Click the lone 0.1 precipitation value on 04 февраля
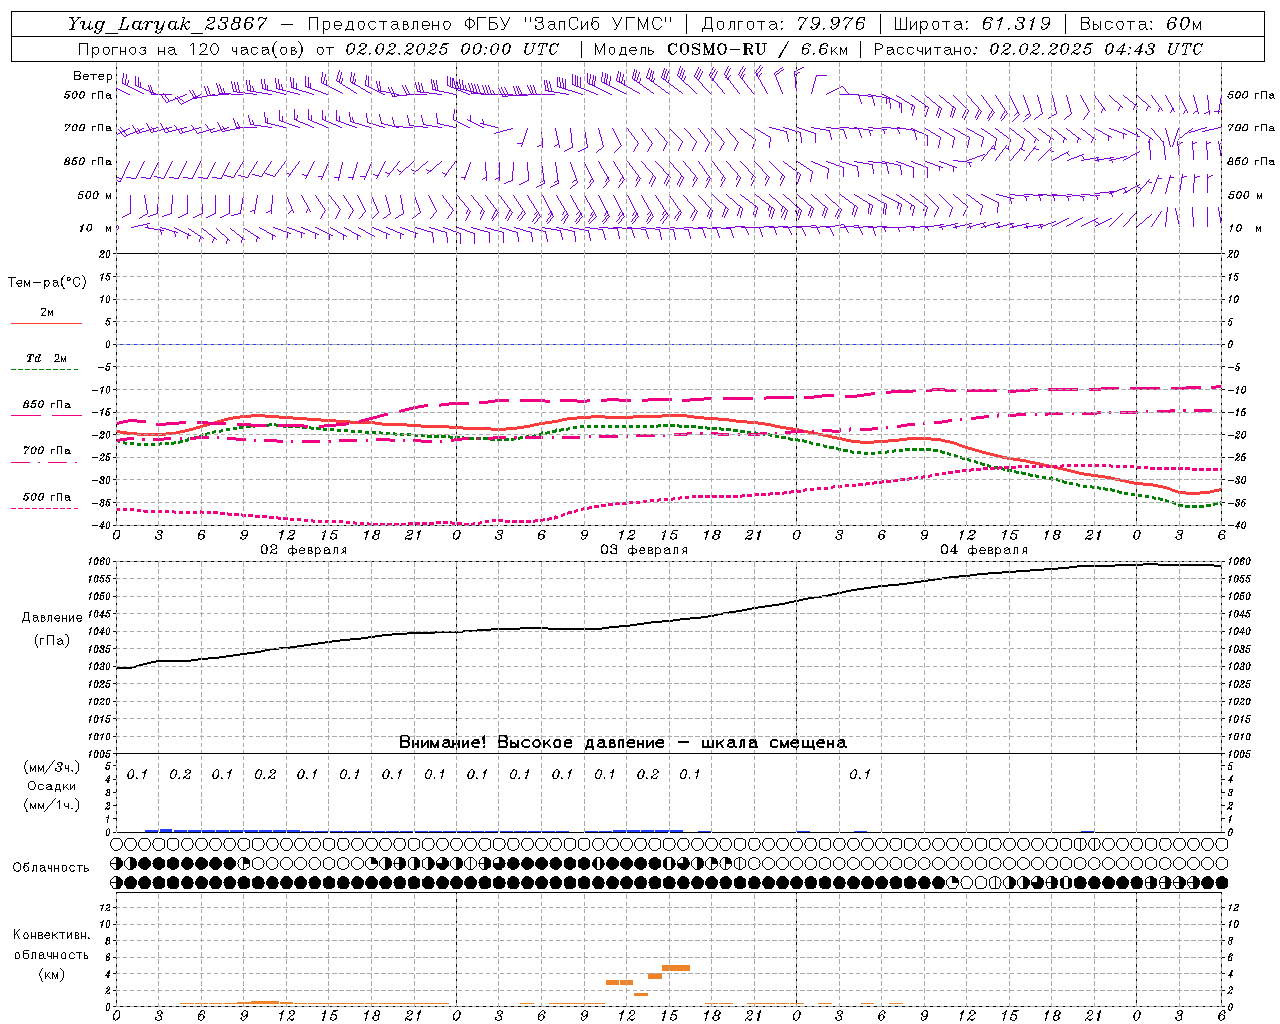The image size is (1280, 1024). tap(860, 774)
